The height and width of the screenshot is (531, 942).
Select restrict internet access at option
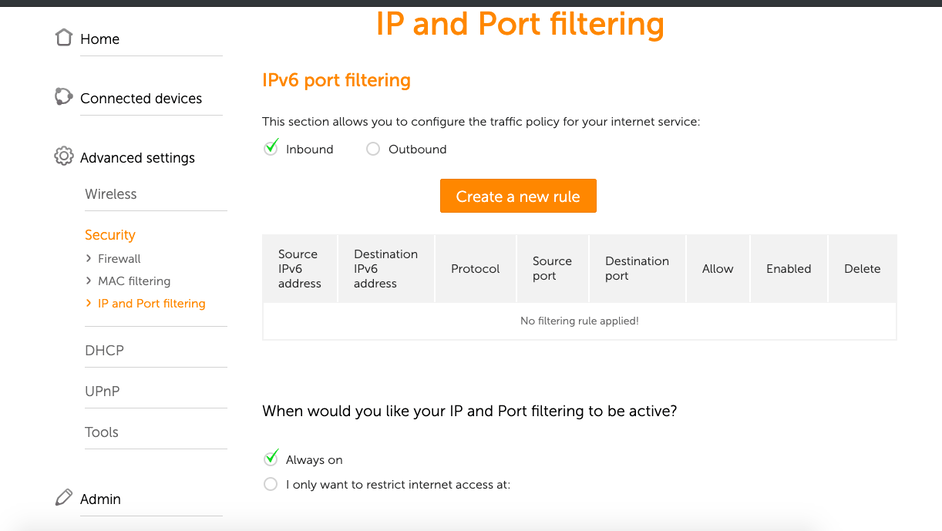pos(271,485)
